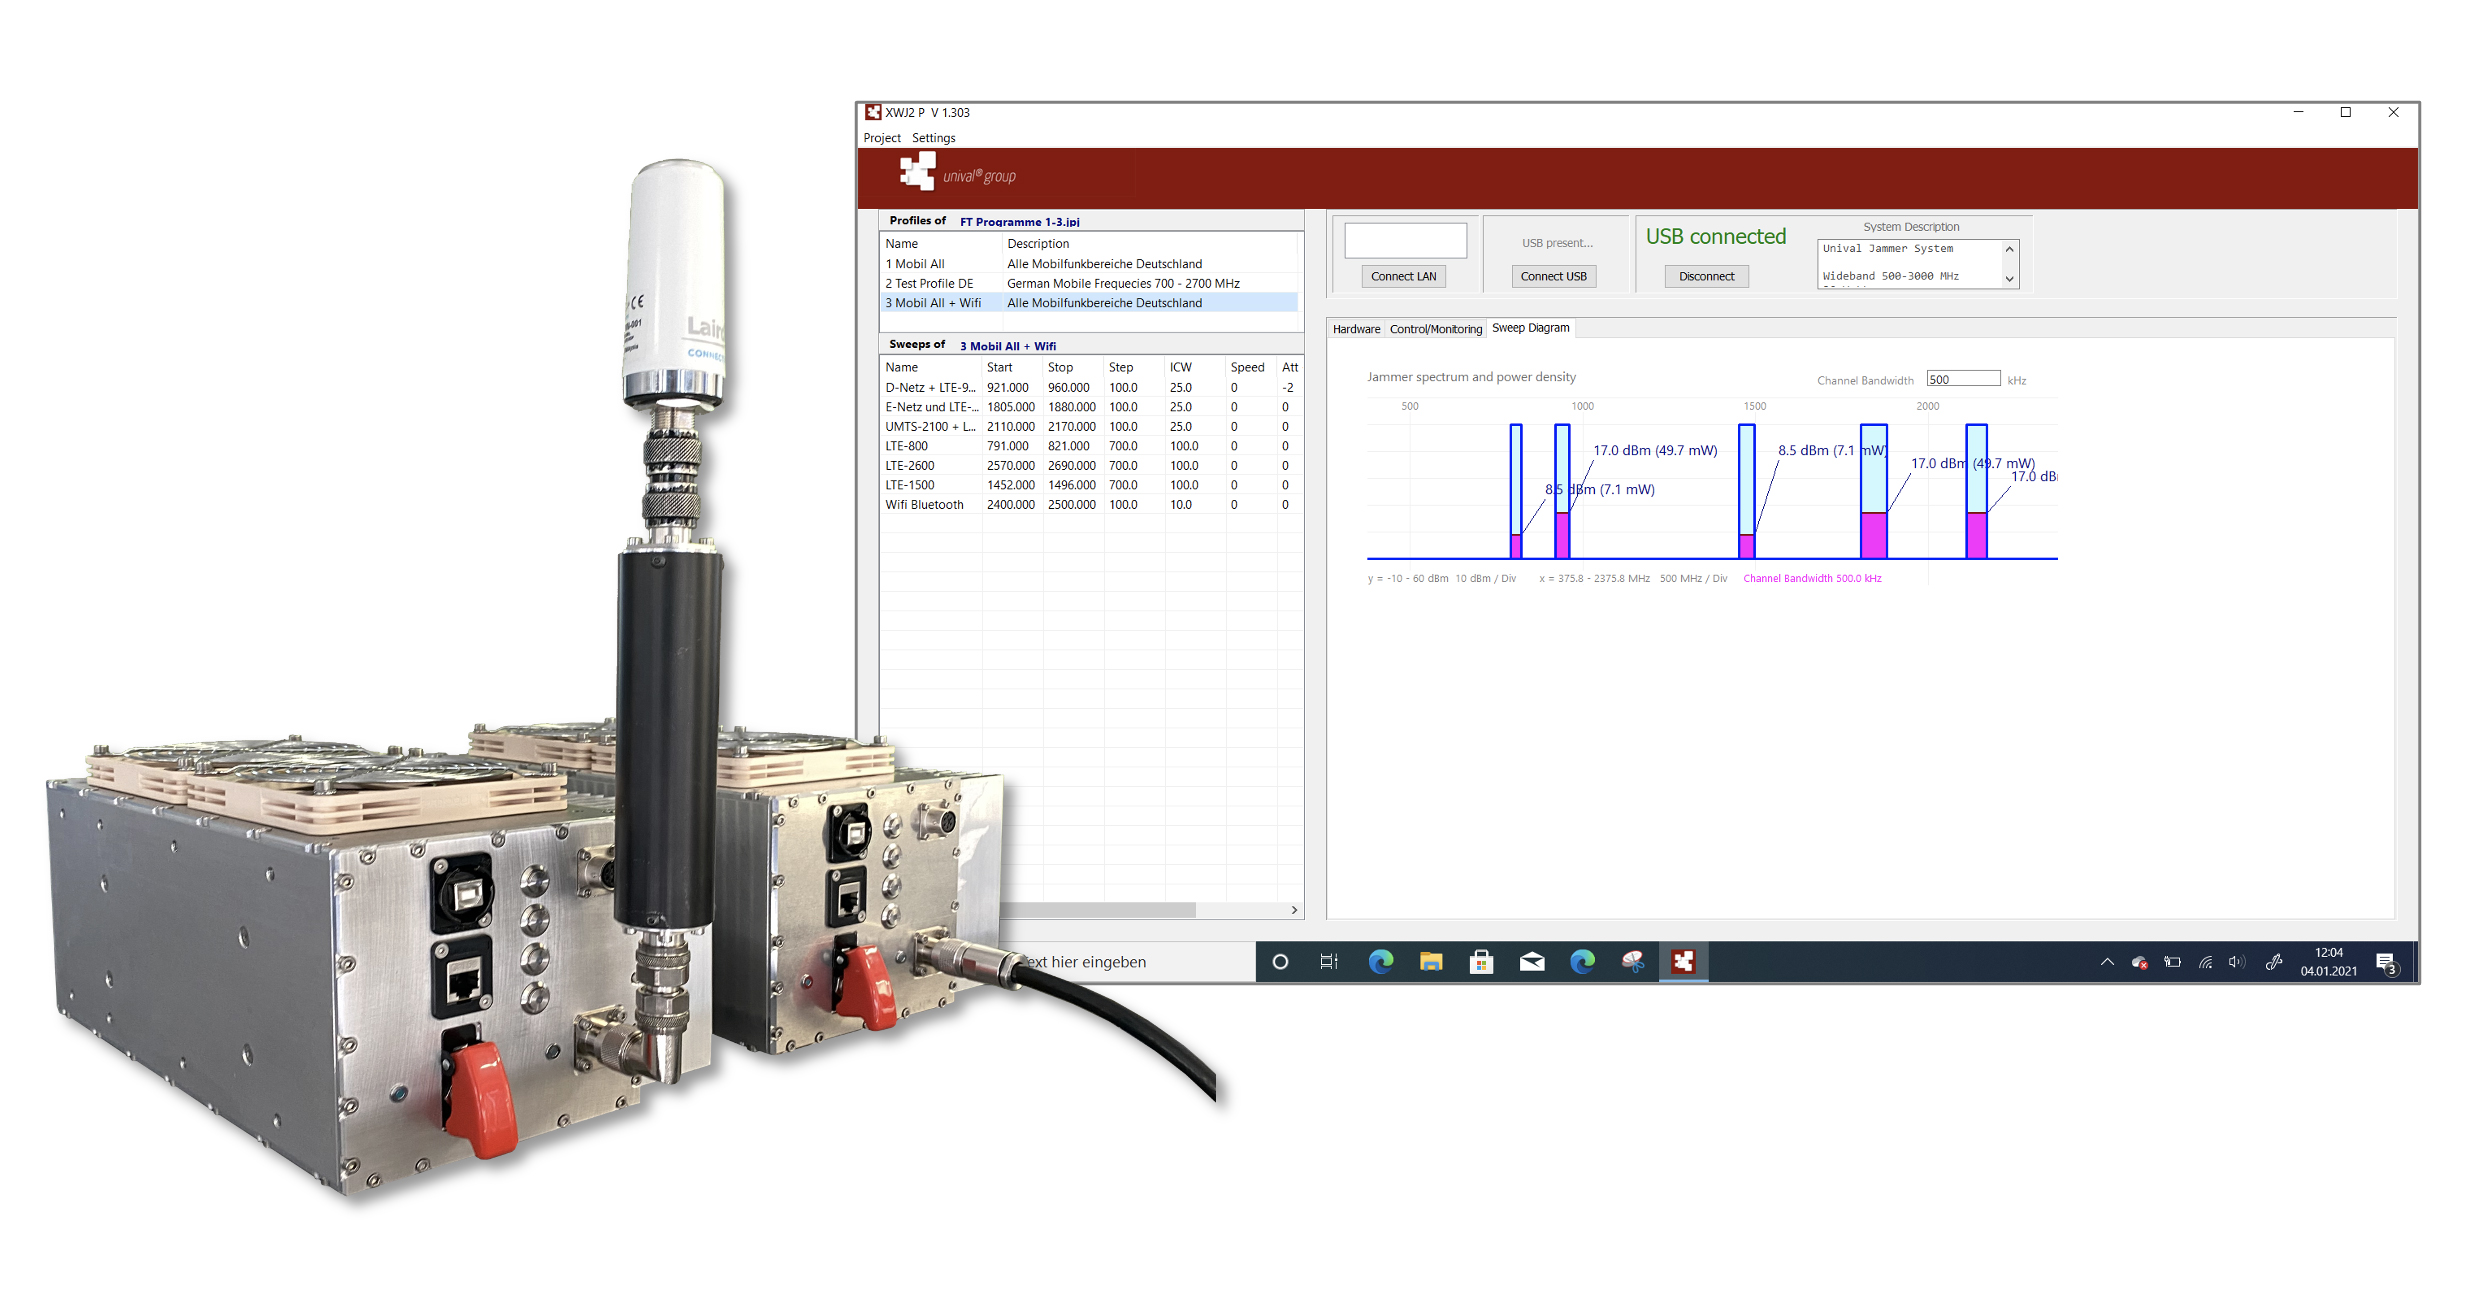This screenshot has width=2474, height=1308.
Task: Click the Task View icon
Action: (1329, 962)
